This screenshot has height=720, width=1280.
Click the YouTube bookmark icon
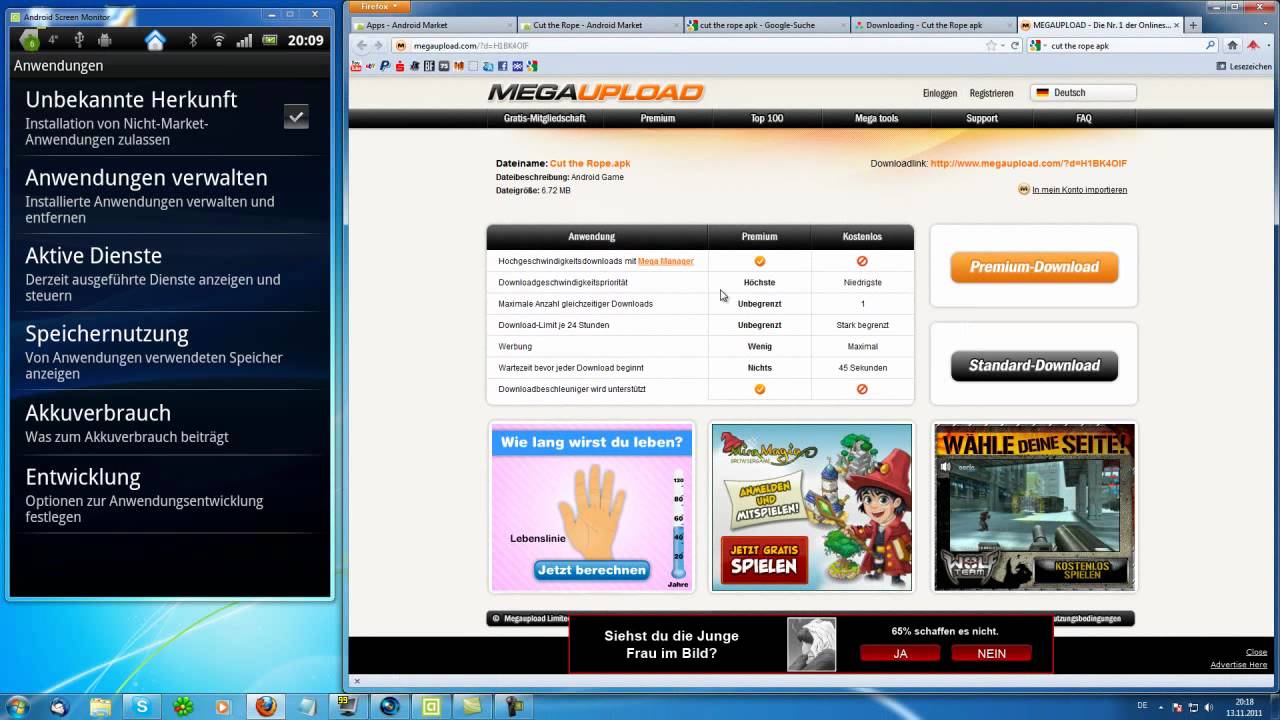(x=355, y=66)
